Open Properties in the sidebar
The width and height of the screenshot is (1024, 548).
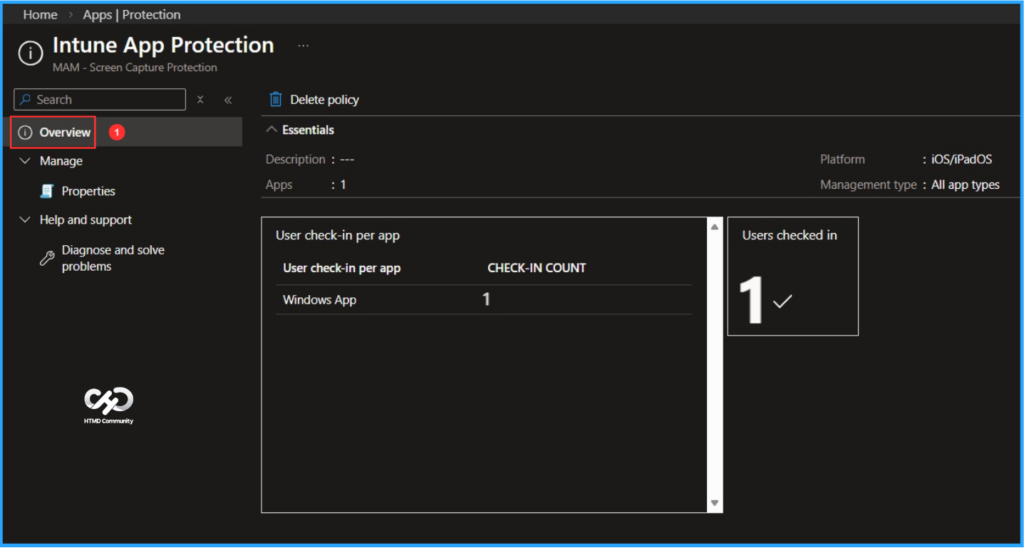pyautogui.click(x=88, y=191)
